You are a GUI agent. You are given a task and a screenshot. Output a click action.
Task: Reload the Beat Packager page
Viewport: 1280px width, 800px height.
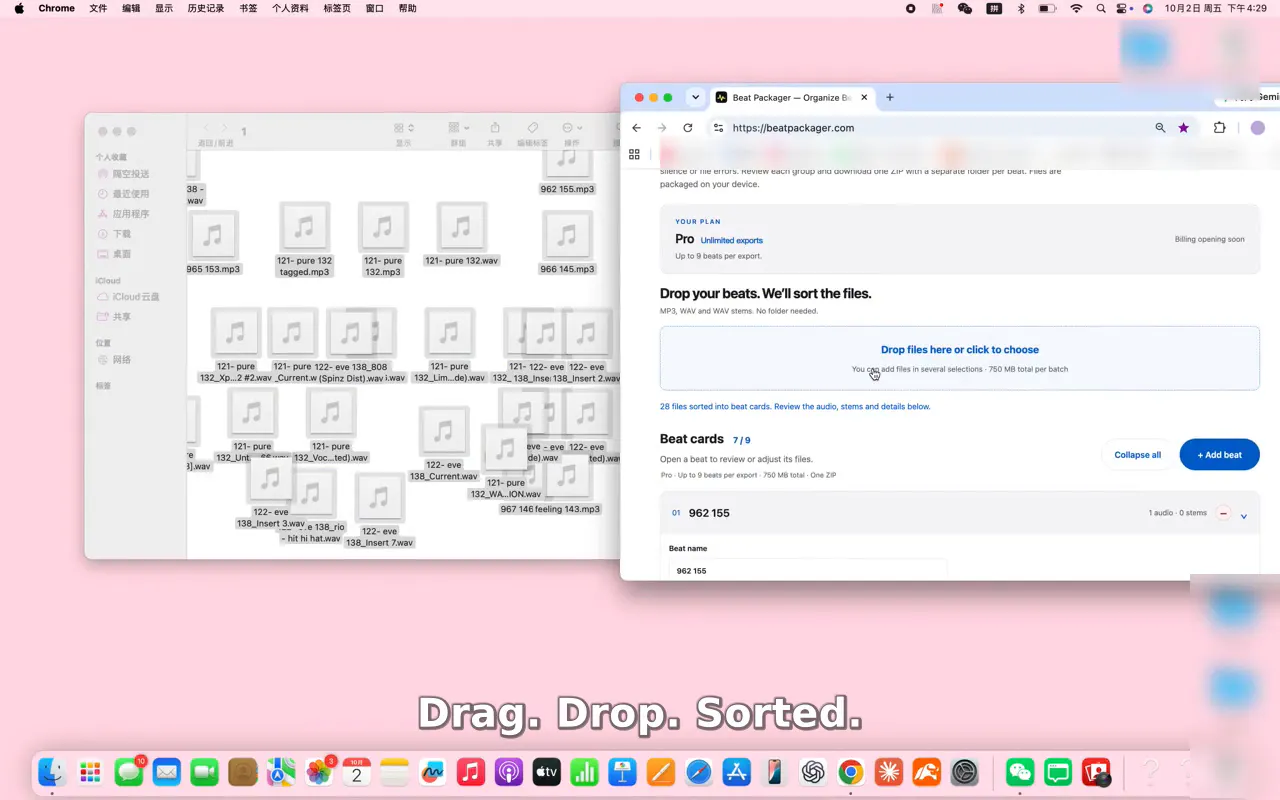click(x=688, y=128)
